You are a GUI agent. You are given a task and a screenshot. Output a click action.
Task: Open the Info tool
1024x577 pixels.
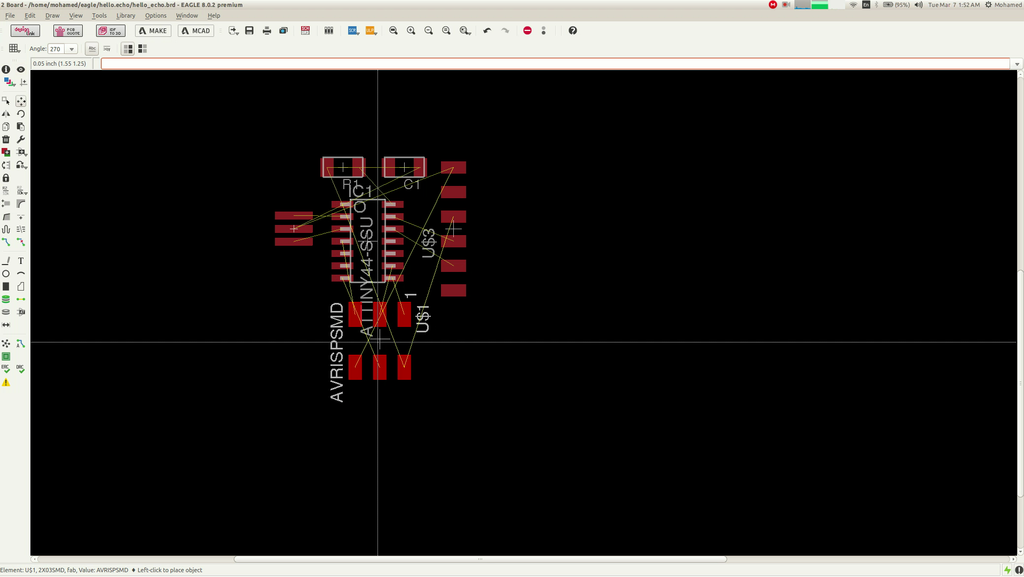click(x=6, y=69)
